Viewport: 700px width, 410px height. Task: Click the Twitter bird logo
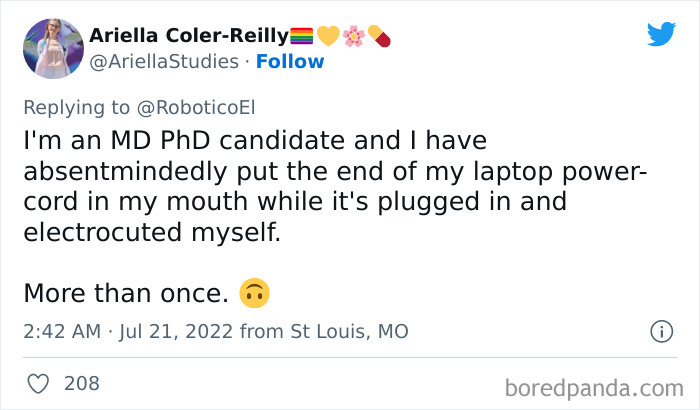coord(660,34)
